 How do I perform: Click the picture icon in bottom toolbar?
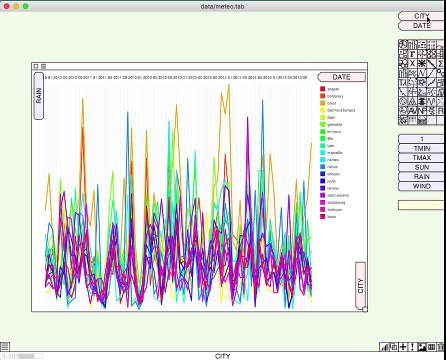tap(422, 347)
